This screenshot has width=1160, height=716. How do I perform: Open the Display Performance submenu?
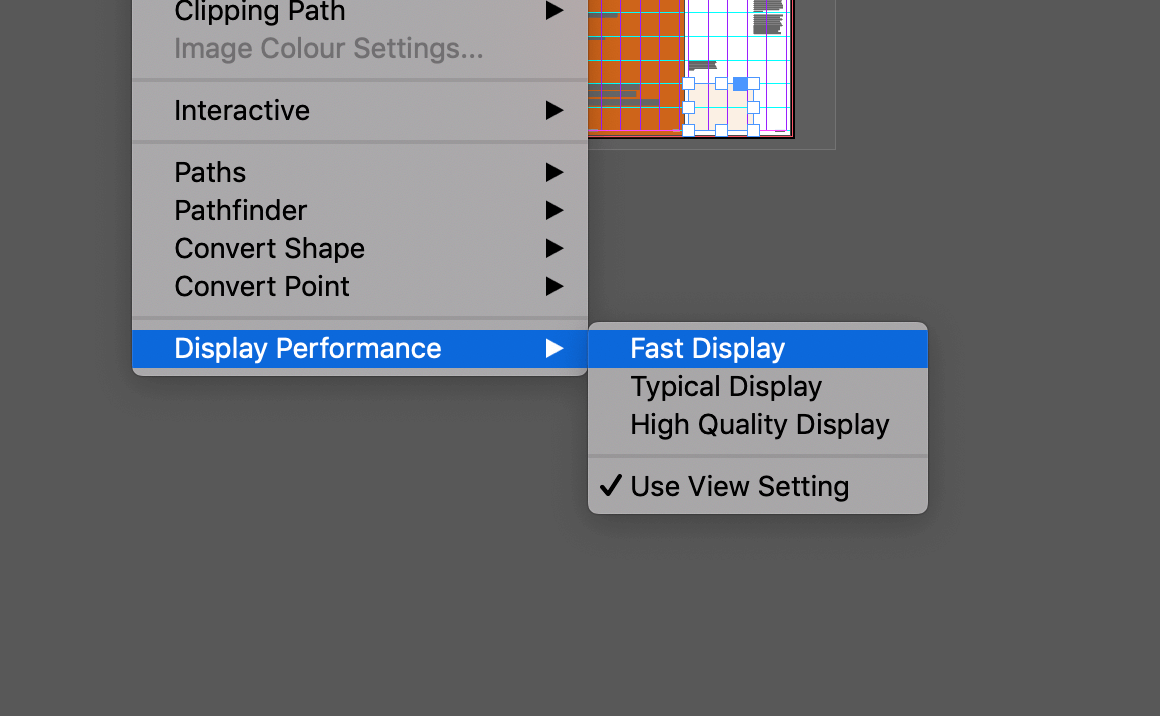click(307, 349)
